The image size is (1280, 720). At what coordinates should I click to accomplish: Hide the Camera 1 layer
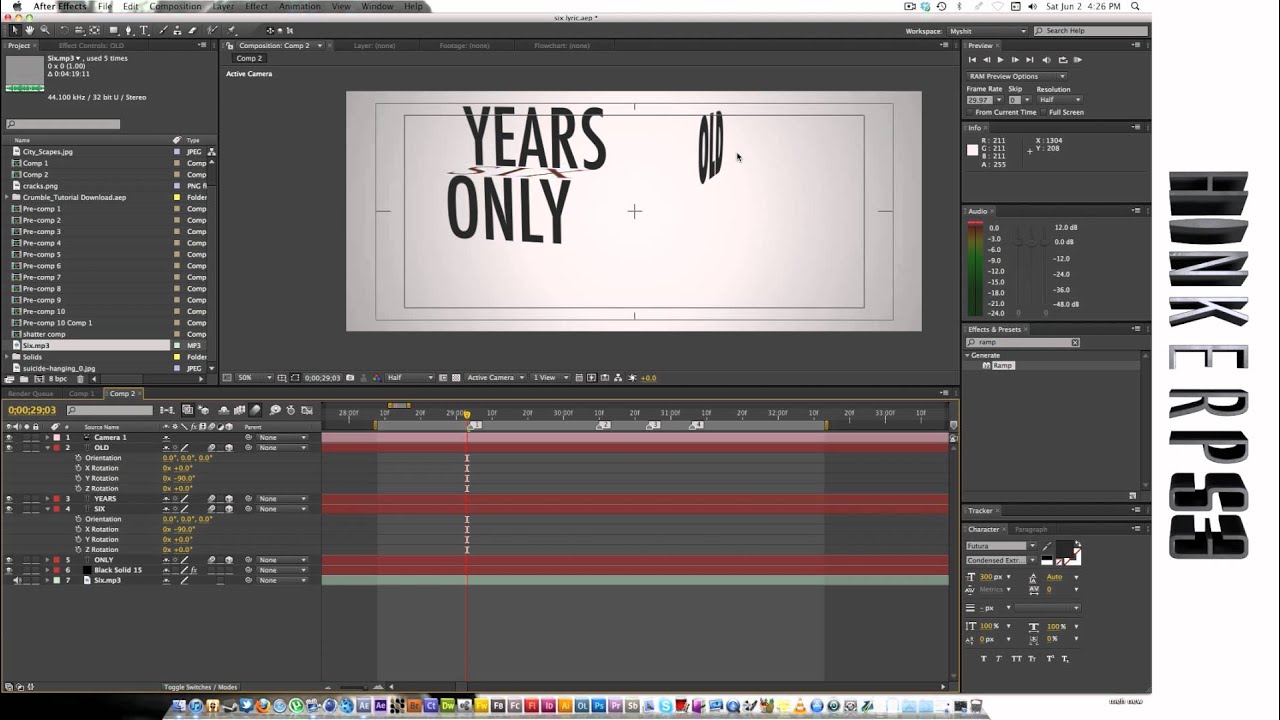coord(9,437)
